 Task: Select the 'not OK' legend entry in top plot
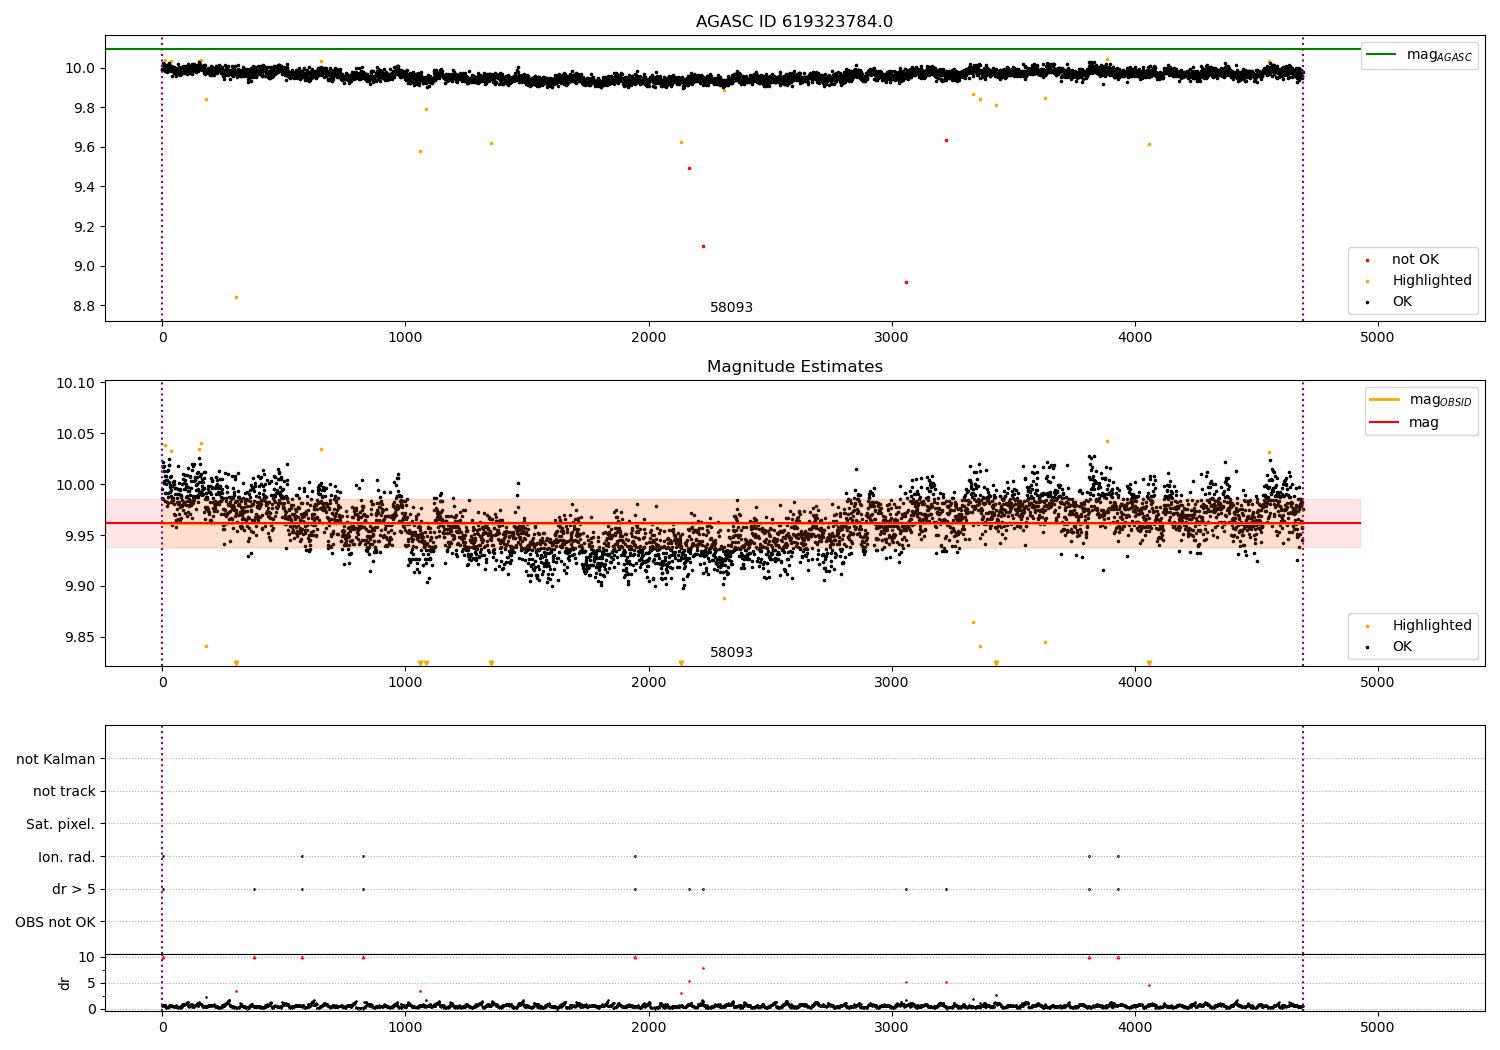(1415, 260)
